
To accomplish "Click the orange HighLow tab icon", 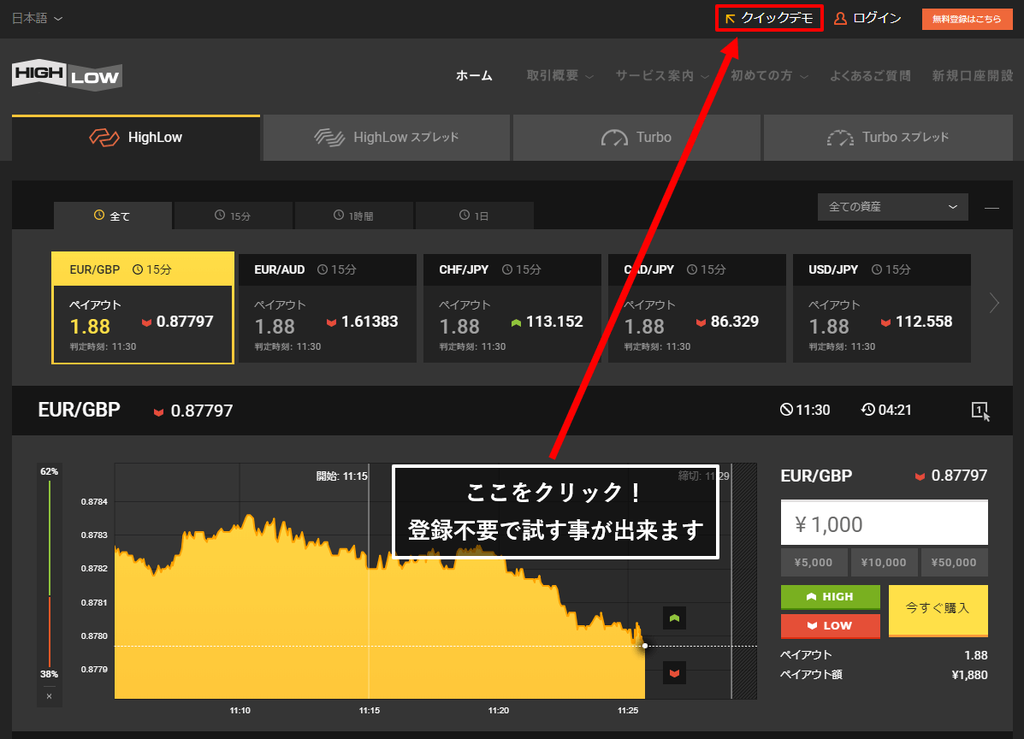I will [x=104, y=138].
